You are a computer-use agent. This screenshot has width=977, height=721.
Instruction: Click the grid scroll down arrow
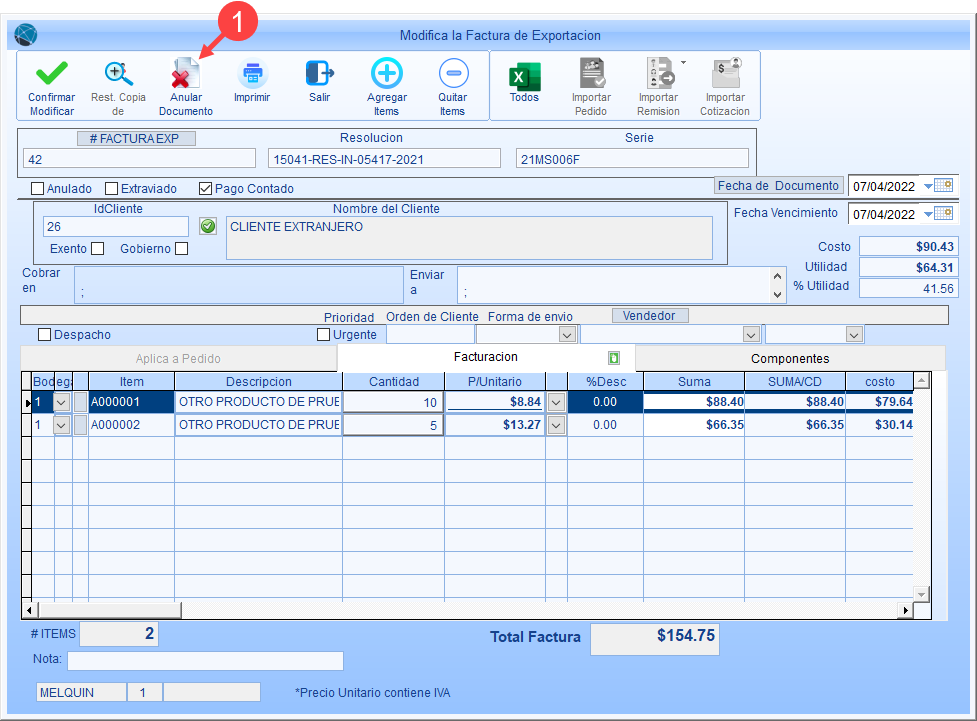pos(922,594)
